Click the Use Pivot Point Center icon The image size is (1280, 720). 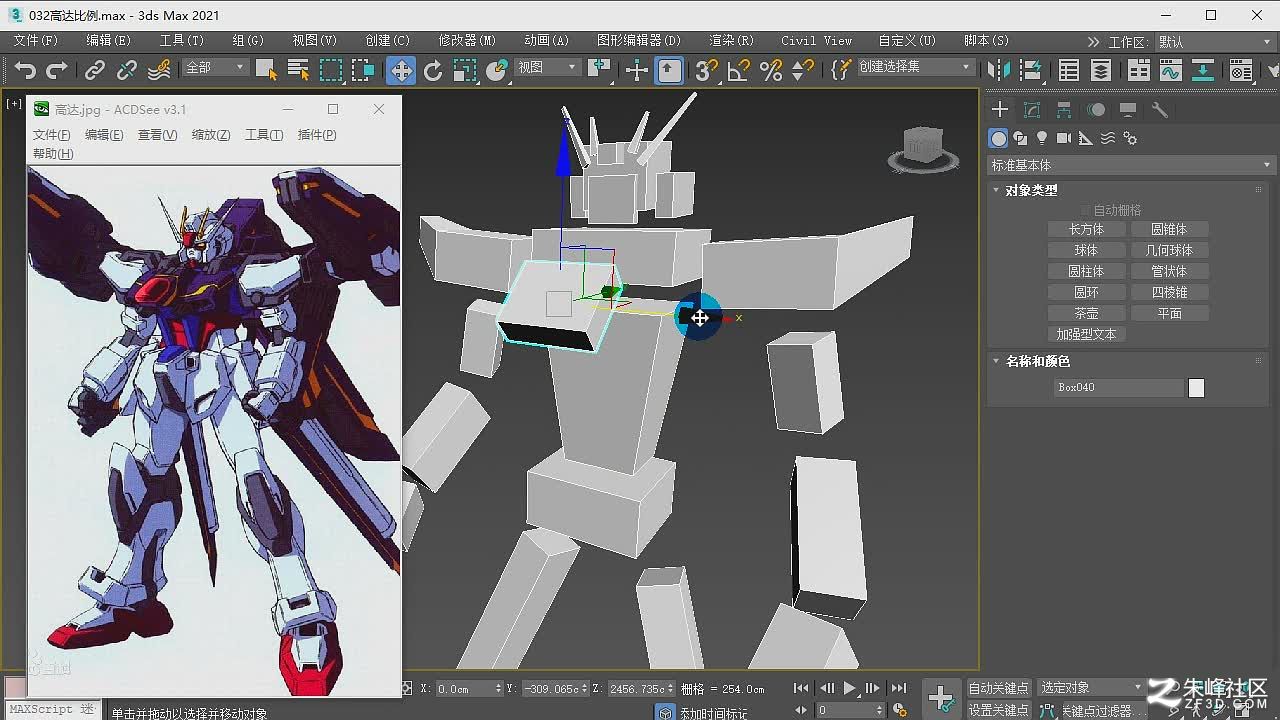click(600, 69)
